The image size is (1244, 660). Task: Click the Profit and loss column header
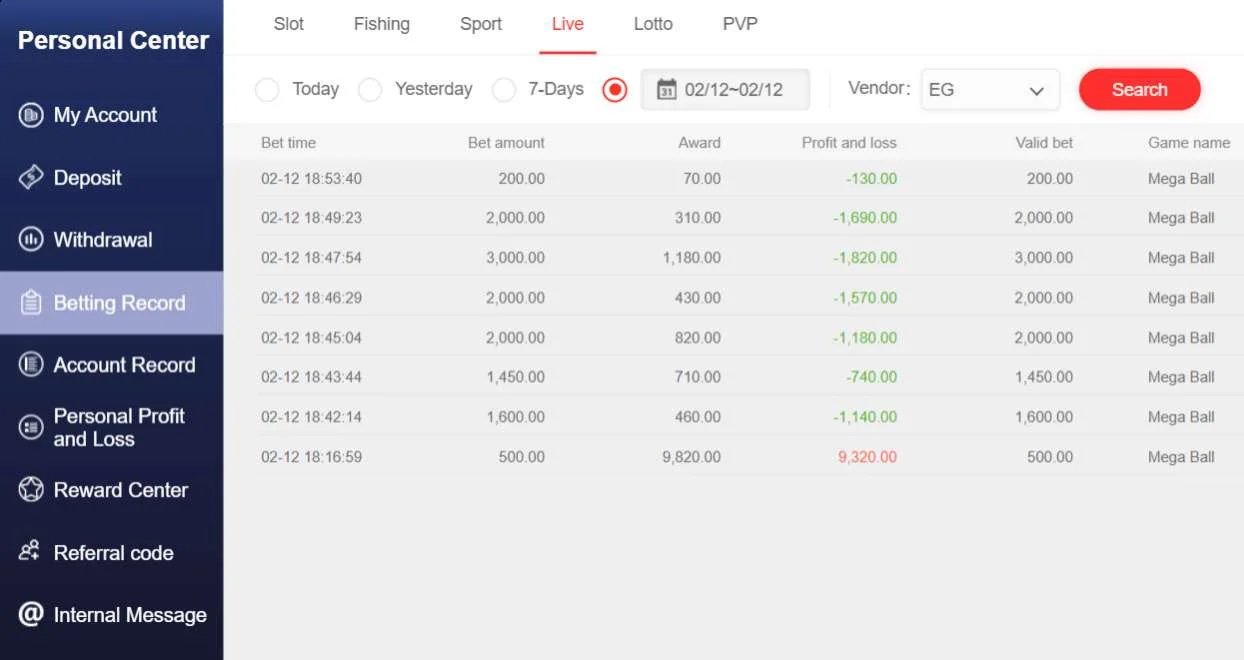coord(849,143)
